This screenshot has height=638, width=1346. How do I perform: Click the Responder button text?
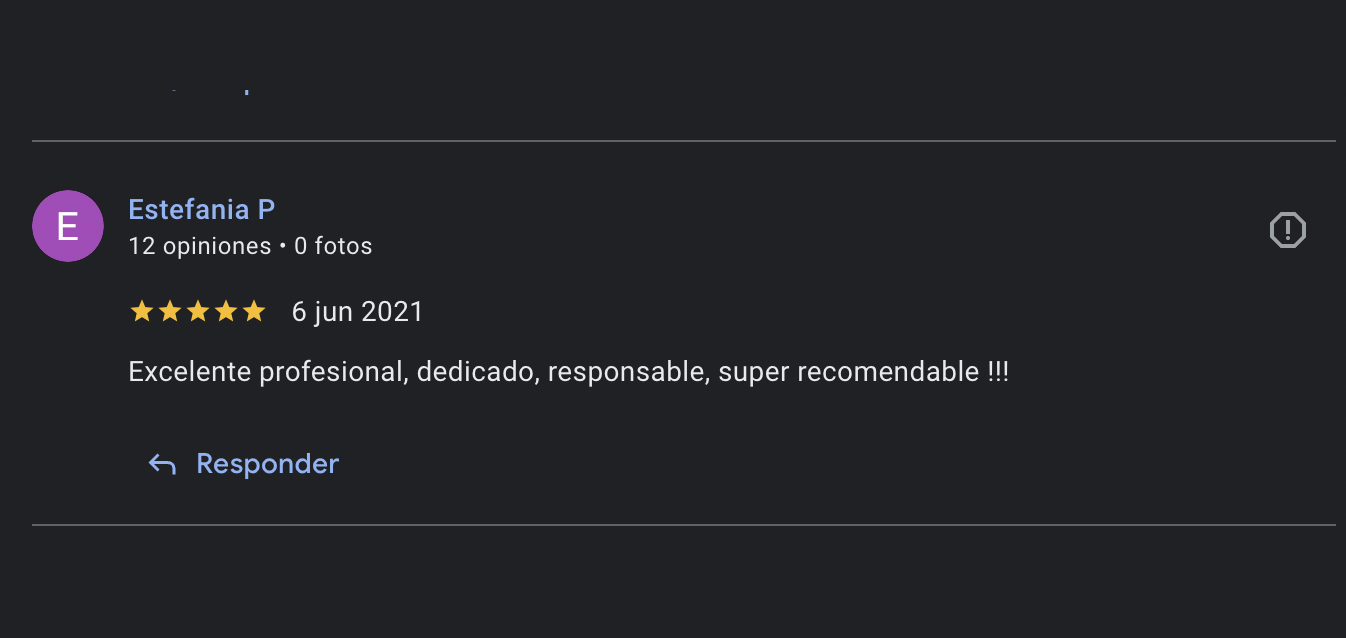tap(268, 464)
